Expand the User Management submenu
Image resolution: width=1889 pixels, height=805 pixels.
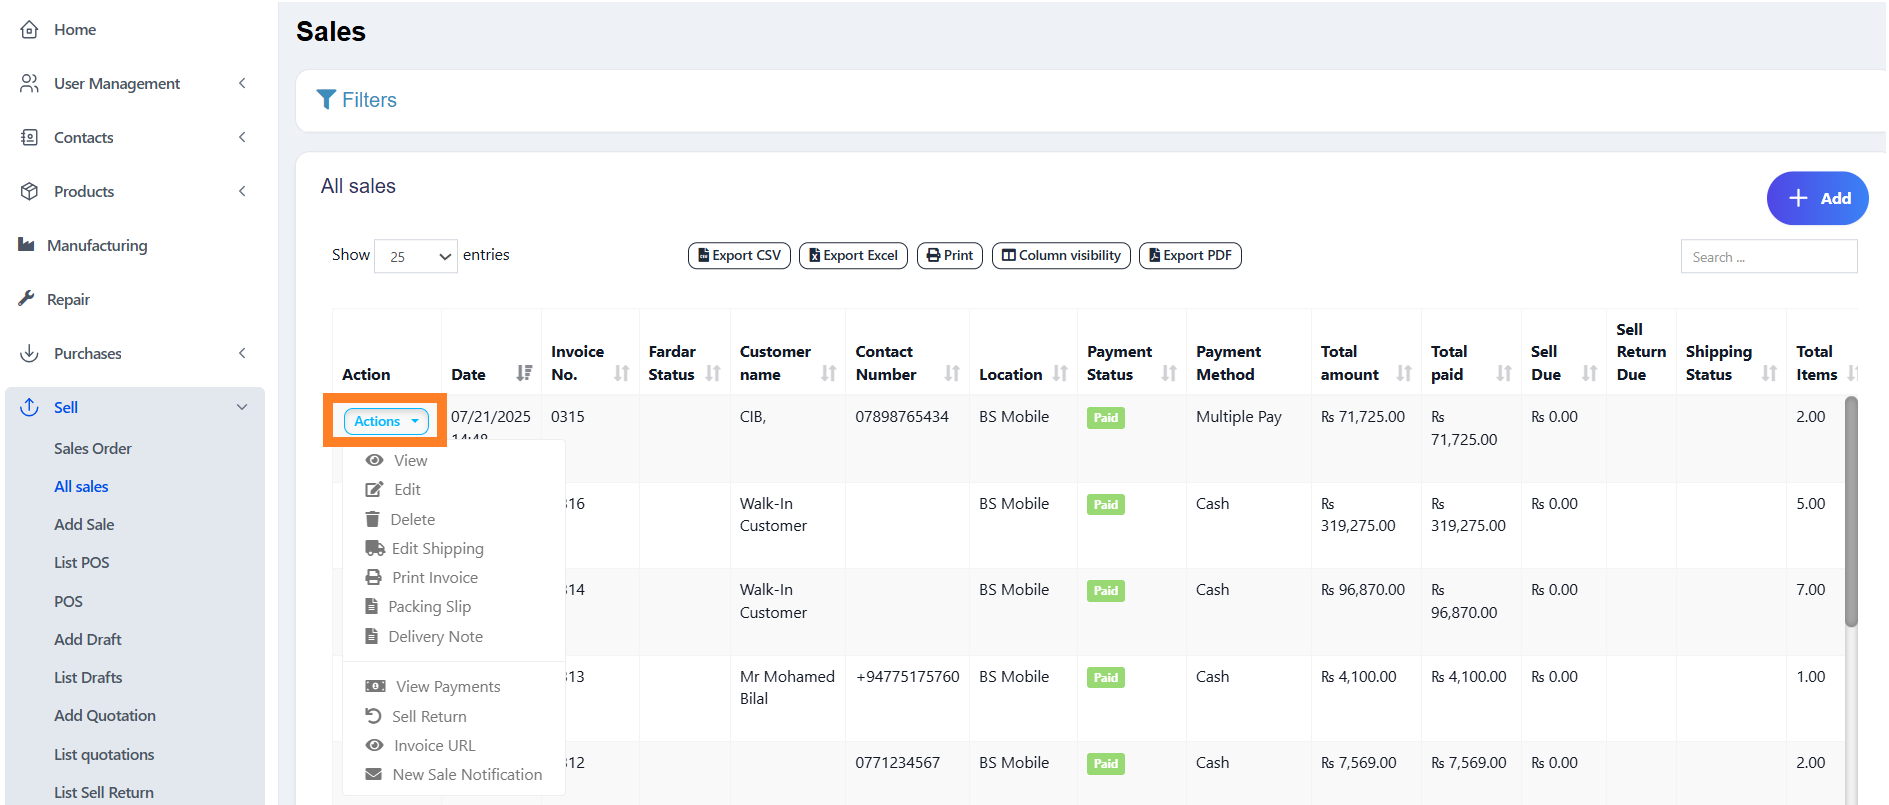click(241, 83)
